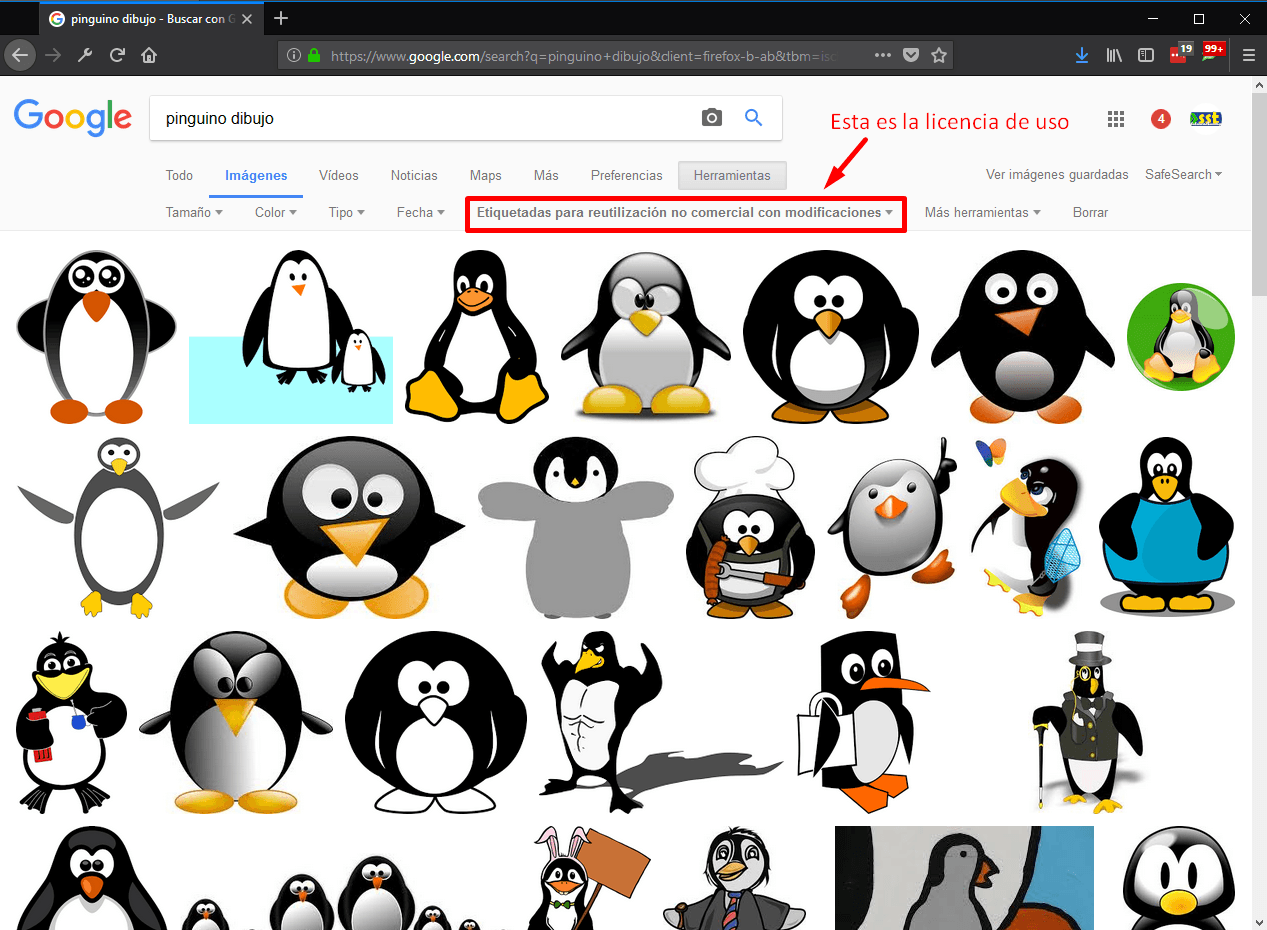
Task: Open Ver imágenes guardadas link
Action: [1057, 174]
